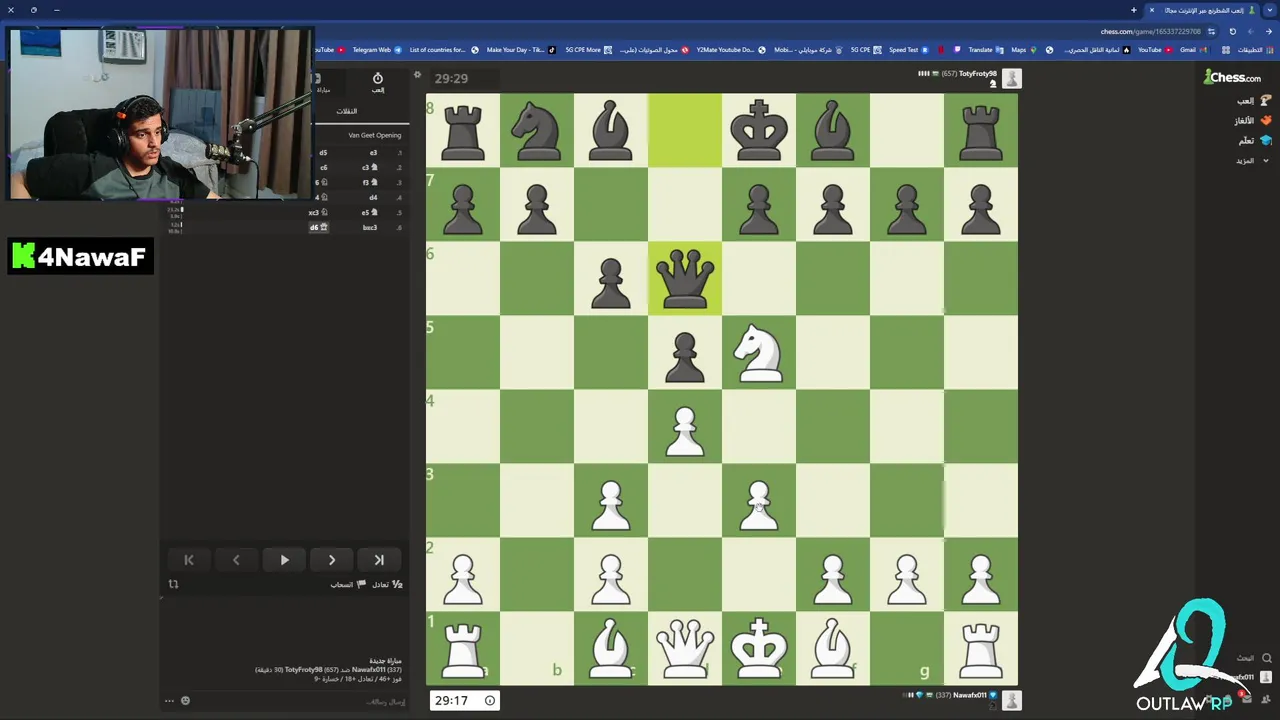1280x720 pixels.
Task: Step back one move in the game
Action: [236, 560]
